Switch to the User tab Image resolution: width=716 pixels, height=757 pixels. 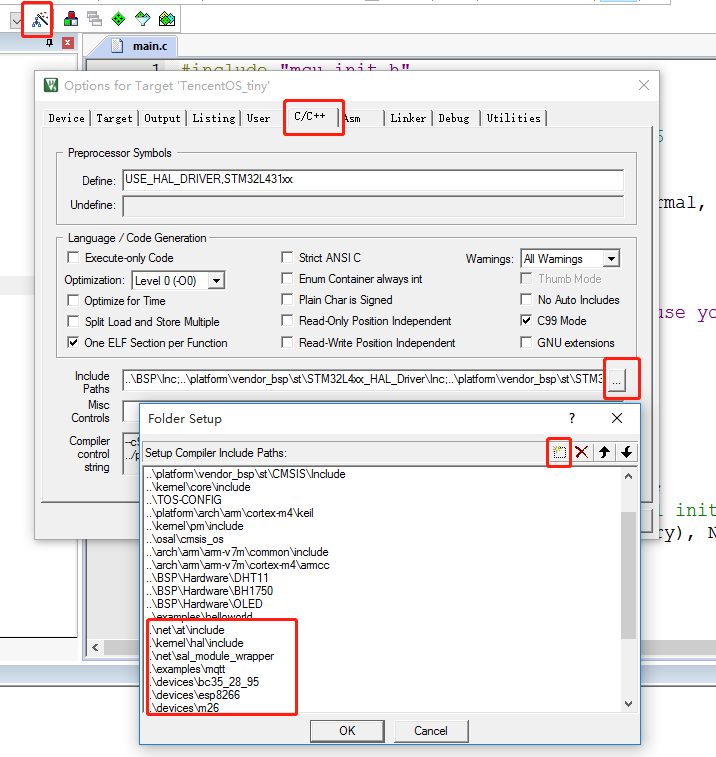[258, 118]
